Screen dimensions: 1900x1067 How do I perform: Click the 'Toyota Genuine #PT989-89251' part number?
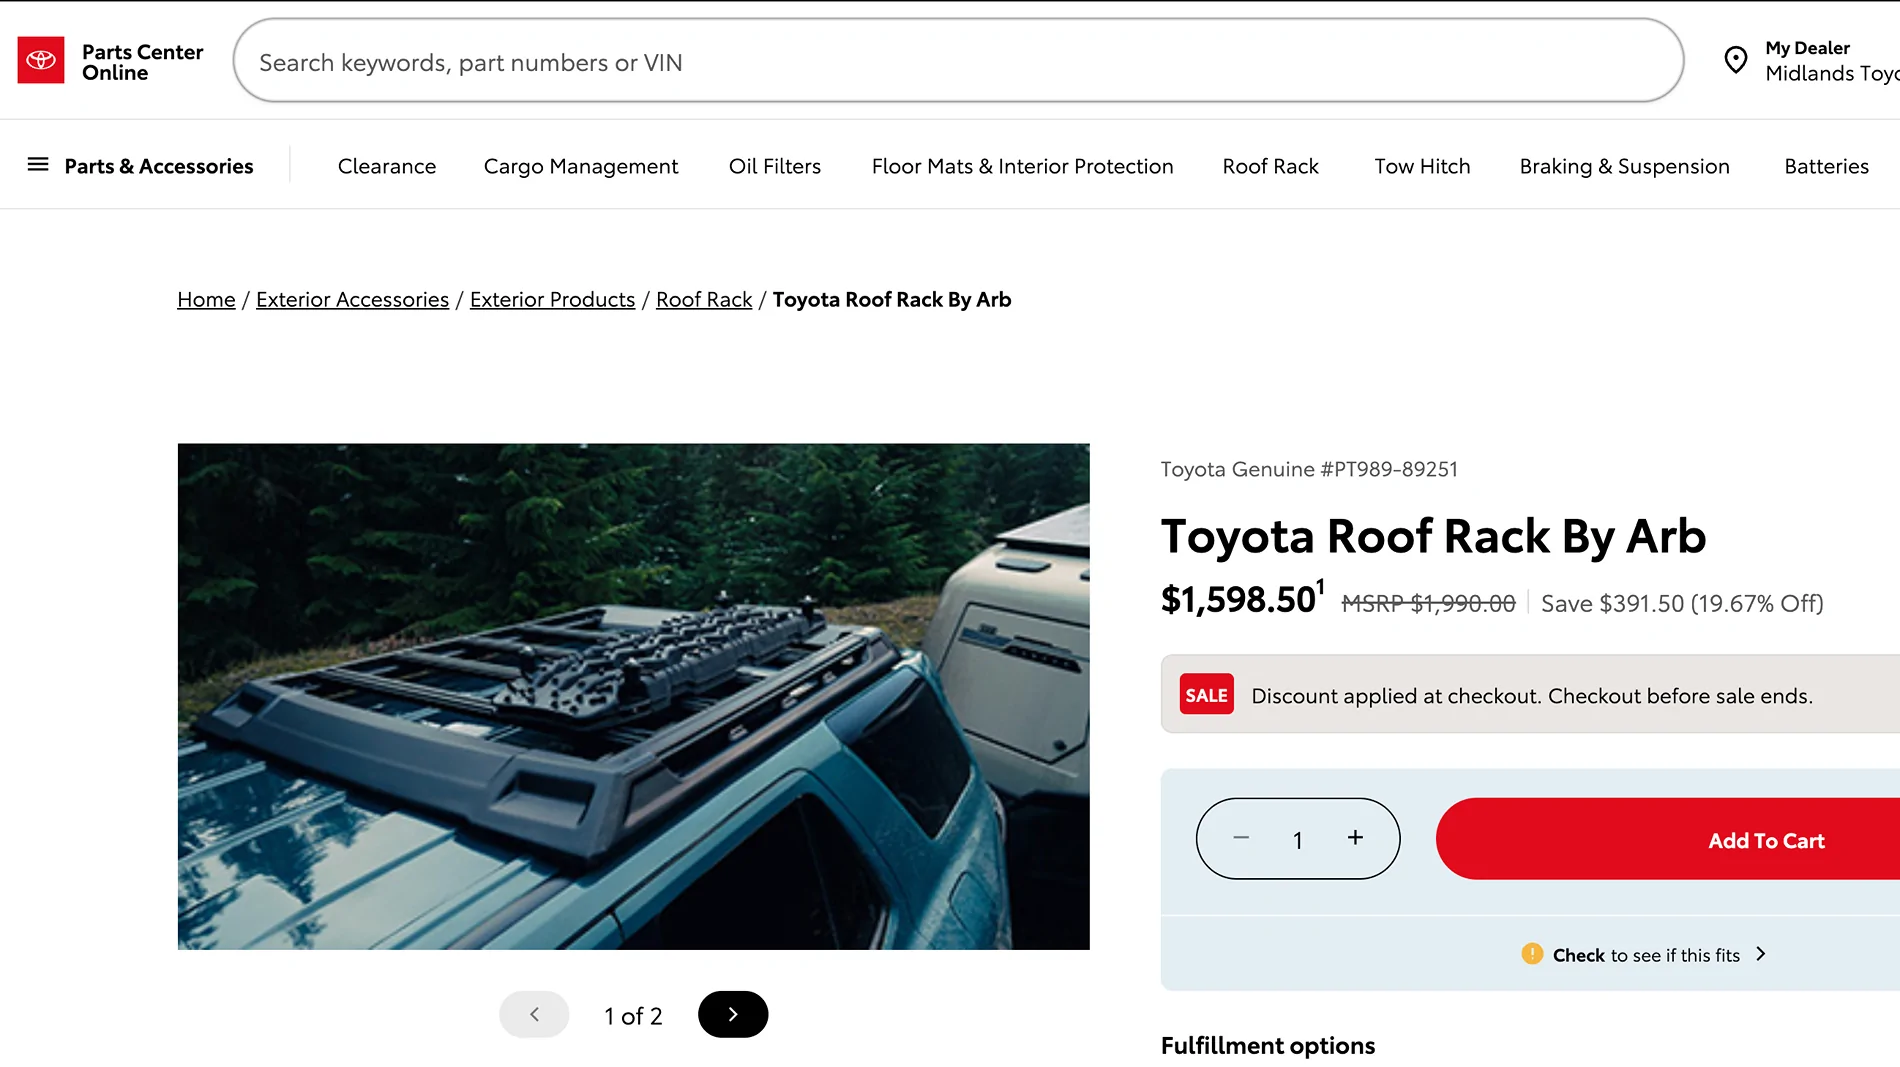point(1309,469)
